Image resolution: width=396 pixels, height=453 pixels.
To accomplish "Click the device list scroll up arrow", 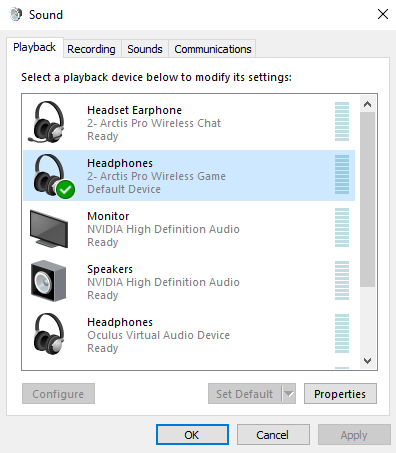I will [367, 104].
